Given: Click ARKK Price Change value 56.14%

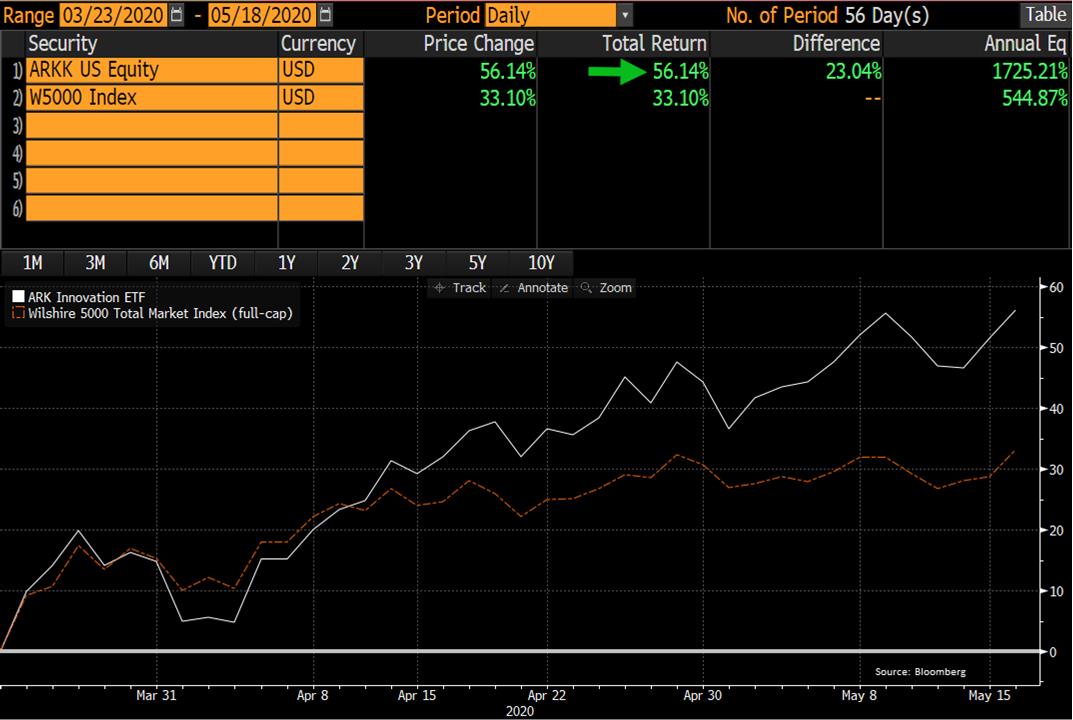Looking at the screenshot, I should tap(508, 70).
